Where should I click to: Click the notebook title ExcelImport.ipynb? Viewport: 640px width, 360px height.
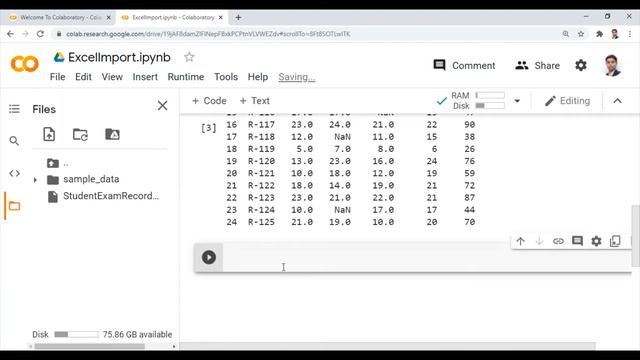coord(119,57)
